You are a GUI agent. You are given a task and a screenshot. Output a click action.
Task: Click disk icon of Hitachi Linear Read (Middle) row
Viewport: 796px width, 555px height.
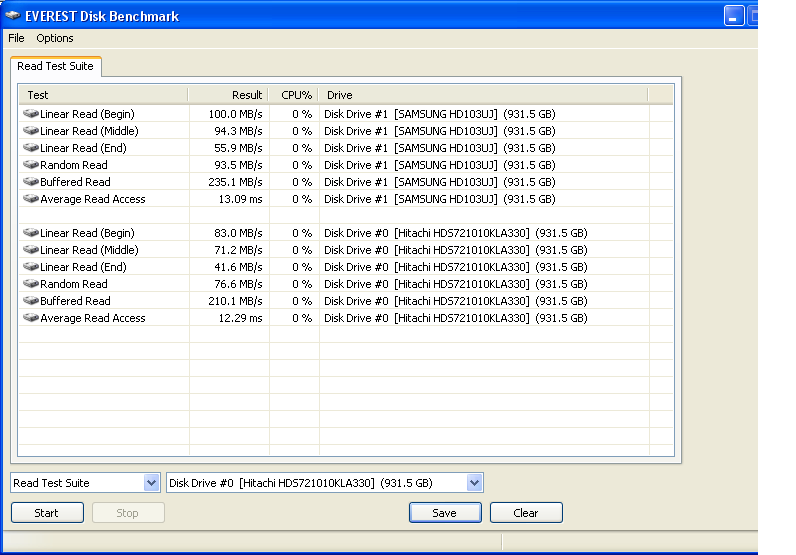coord(31,250)
